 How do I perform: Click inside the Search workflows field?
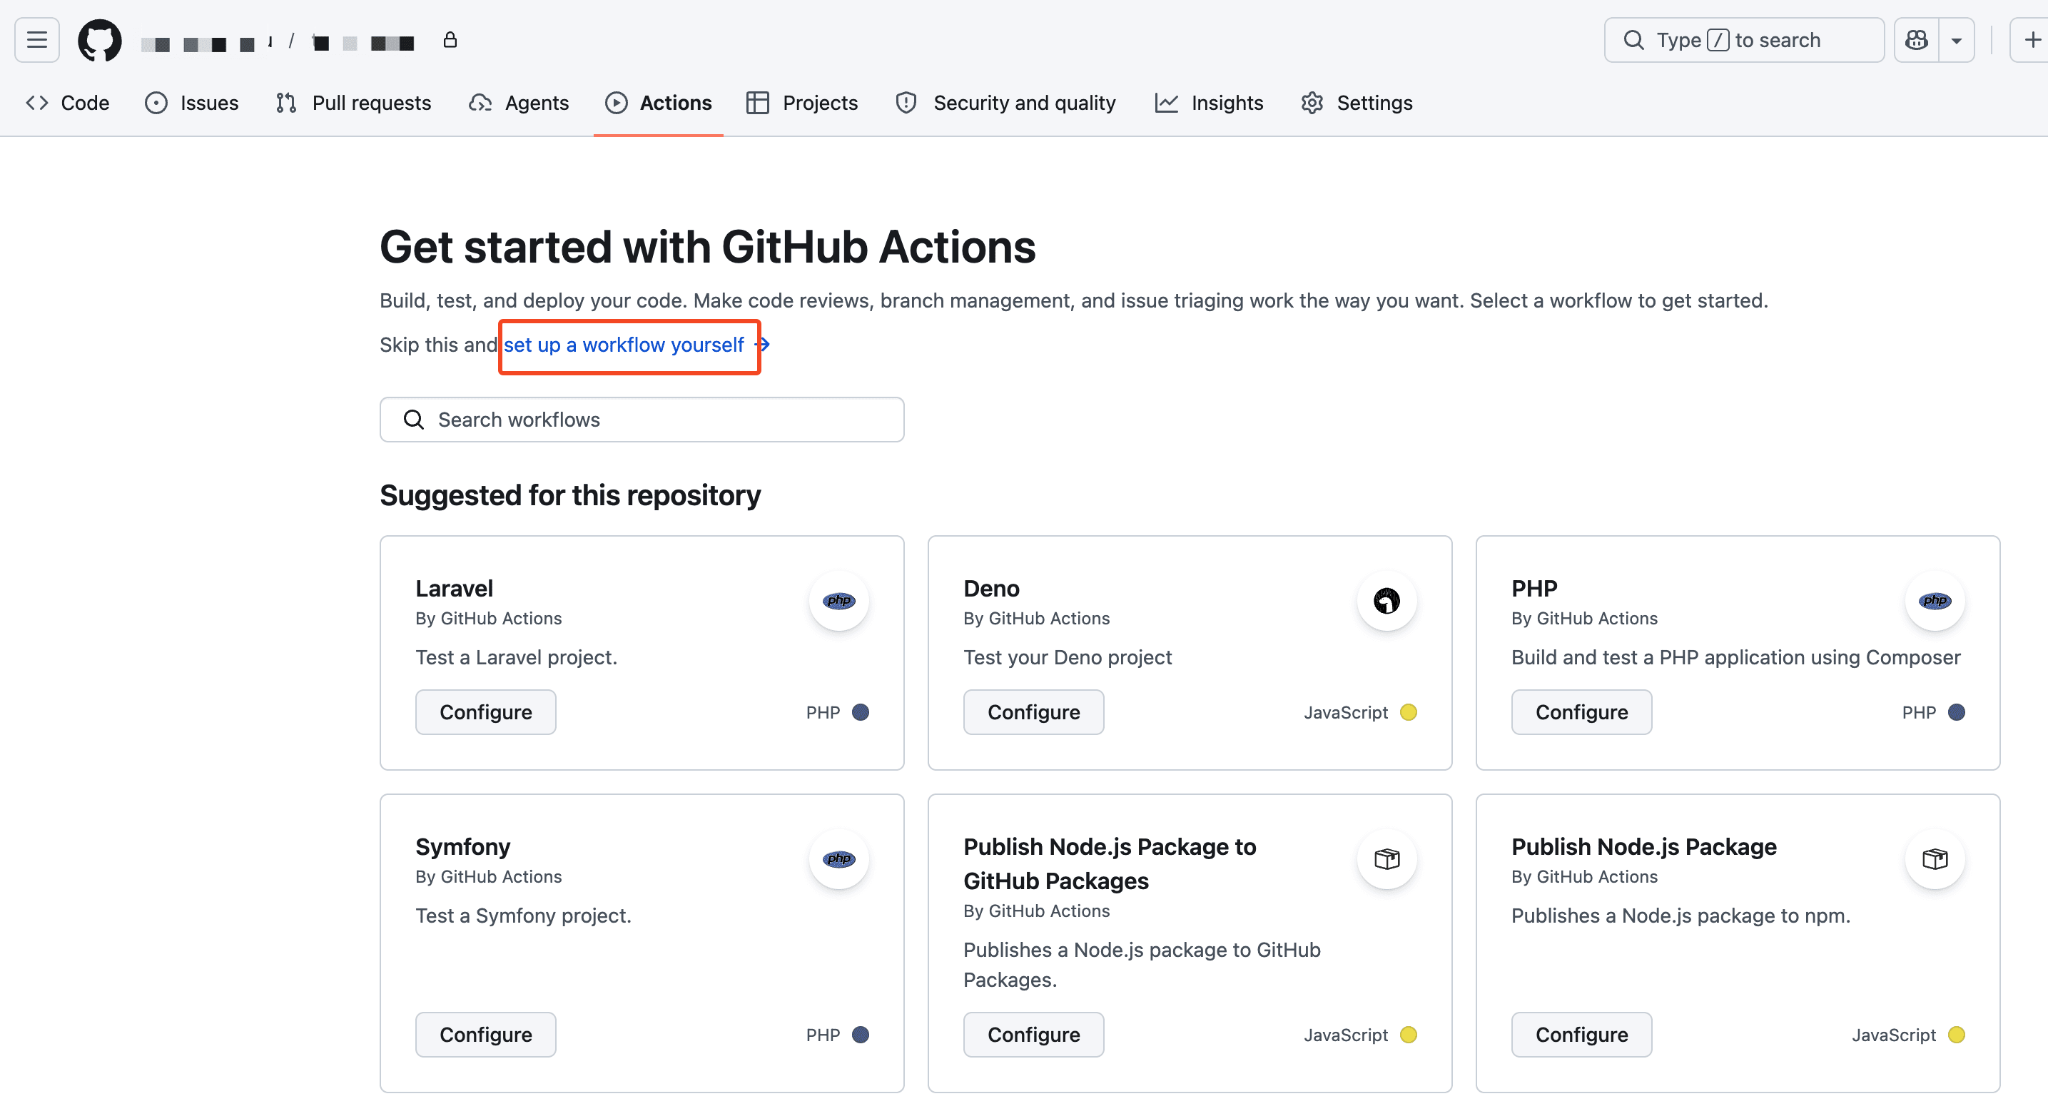641,419
